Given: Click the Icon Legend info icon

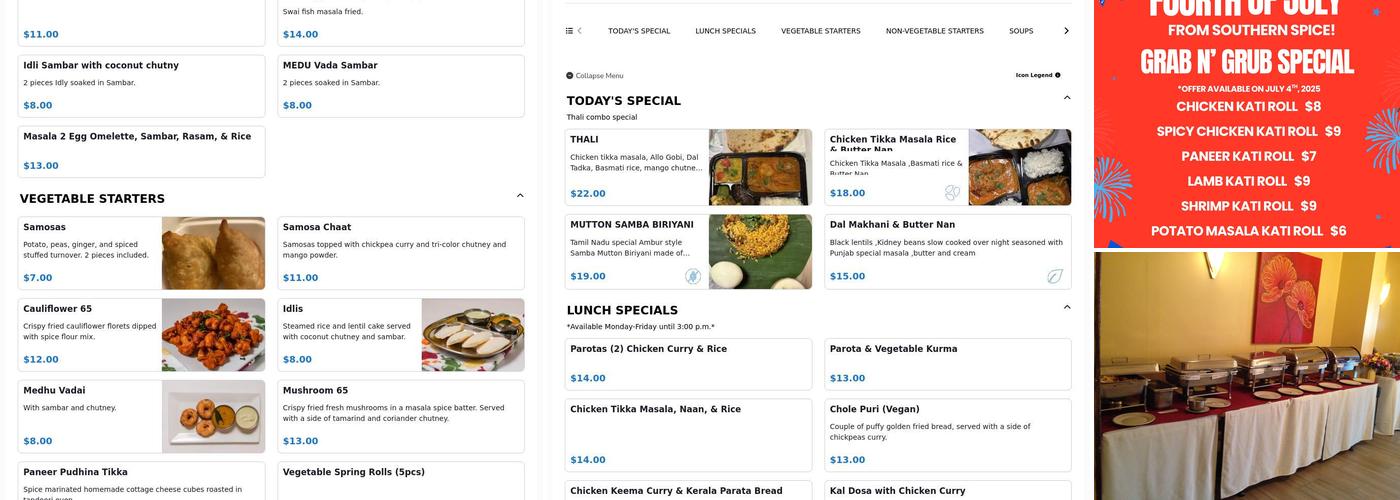Looking at the screenshot, I should click(x=1058, y=75).
